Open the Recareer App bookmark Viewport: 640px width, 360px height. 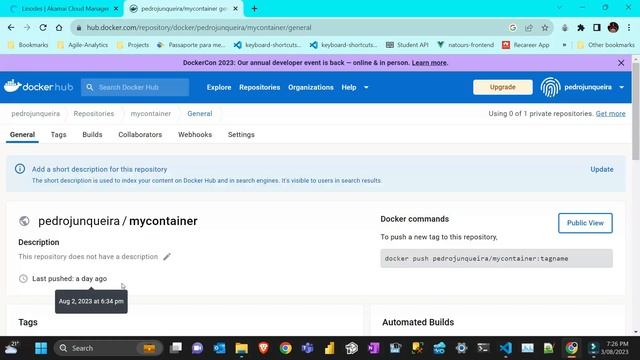pos(526,45)
